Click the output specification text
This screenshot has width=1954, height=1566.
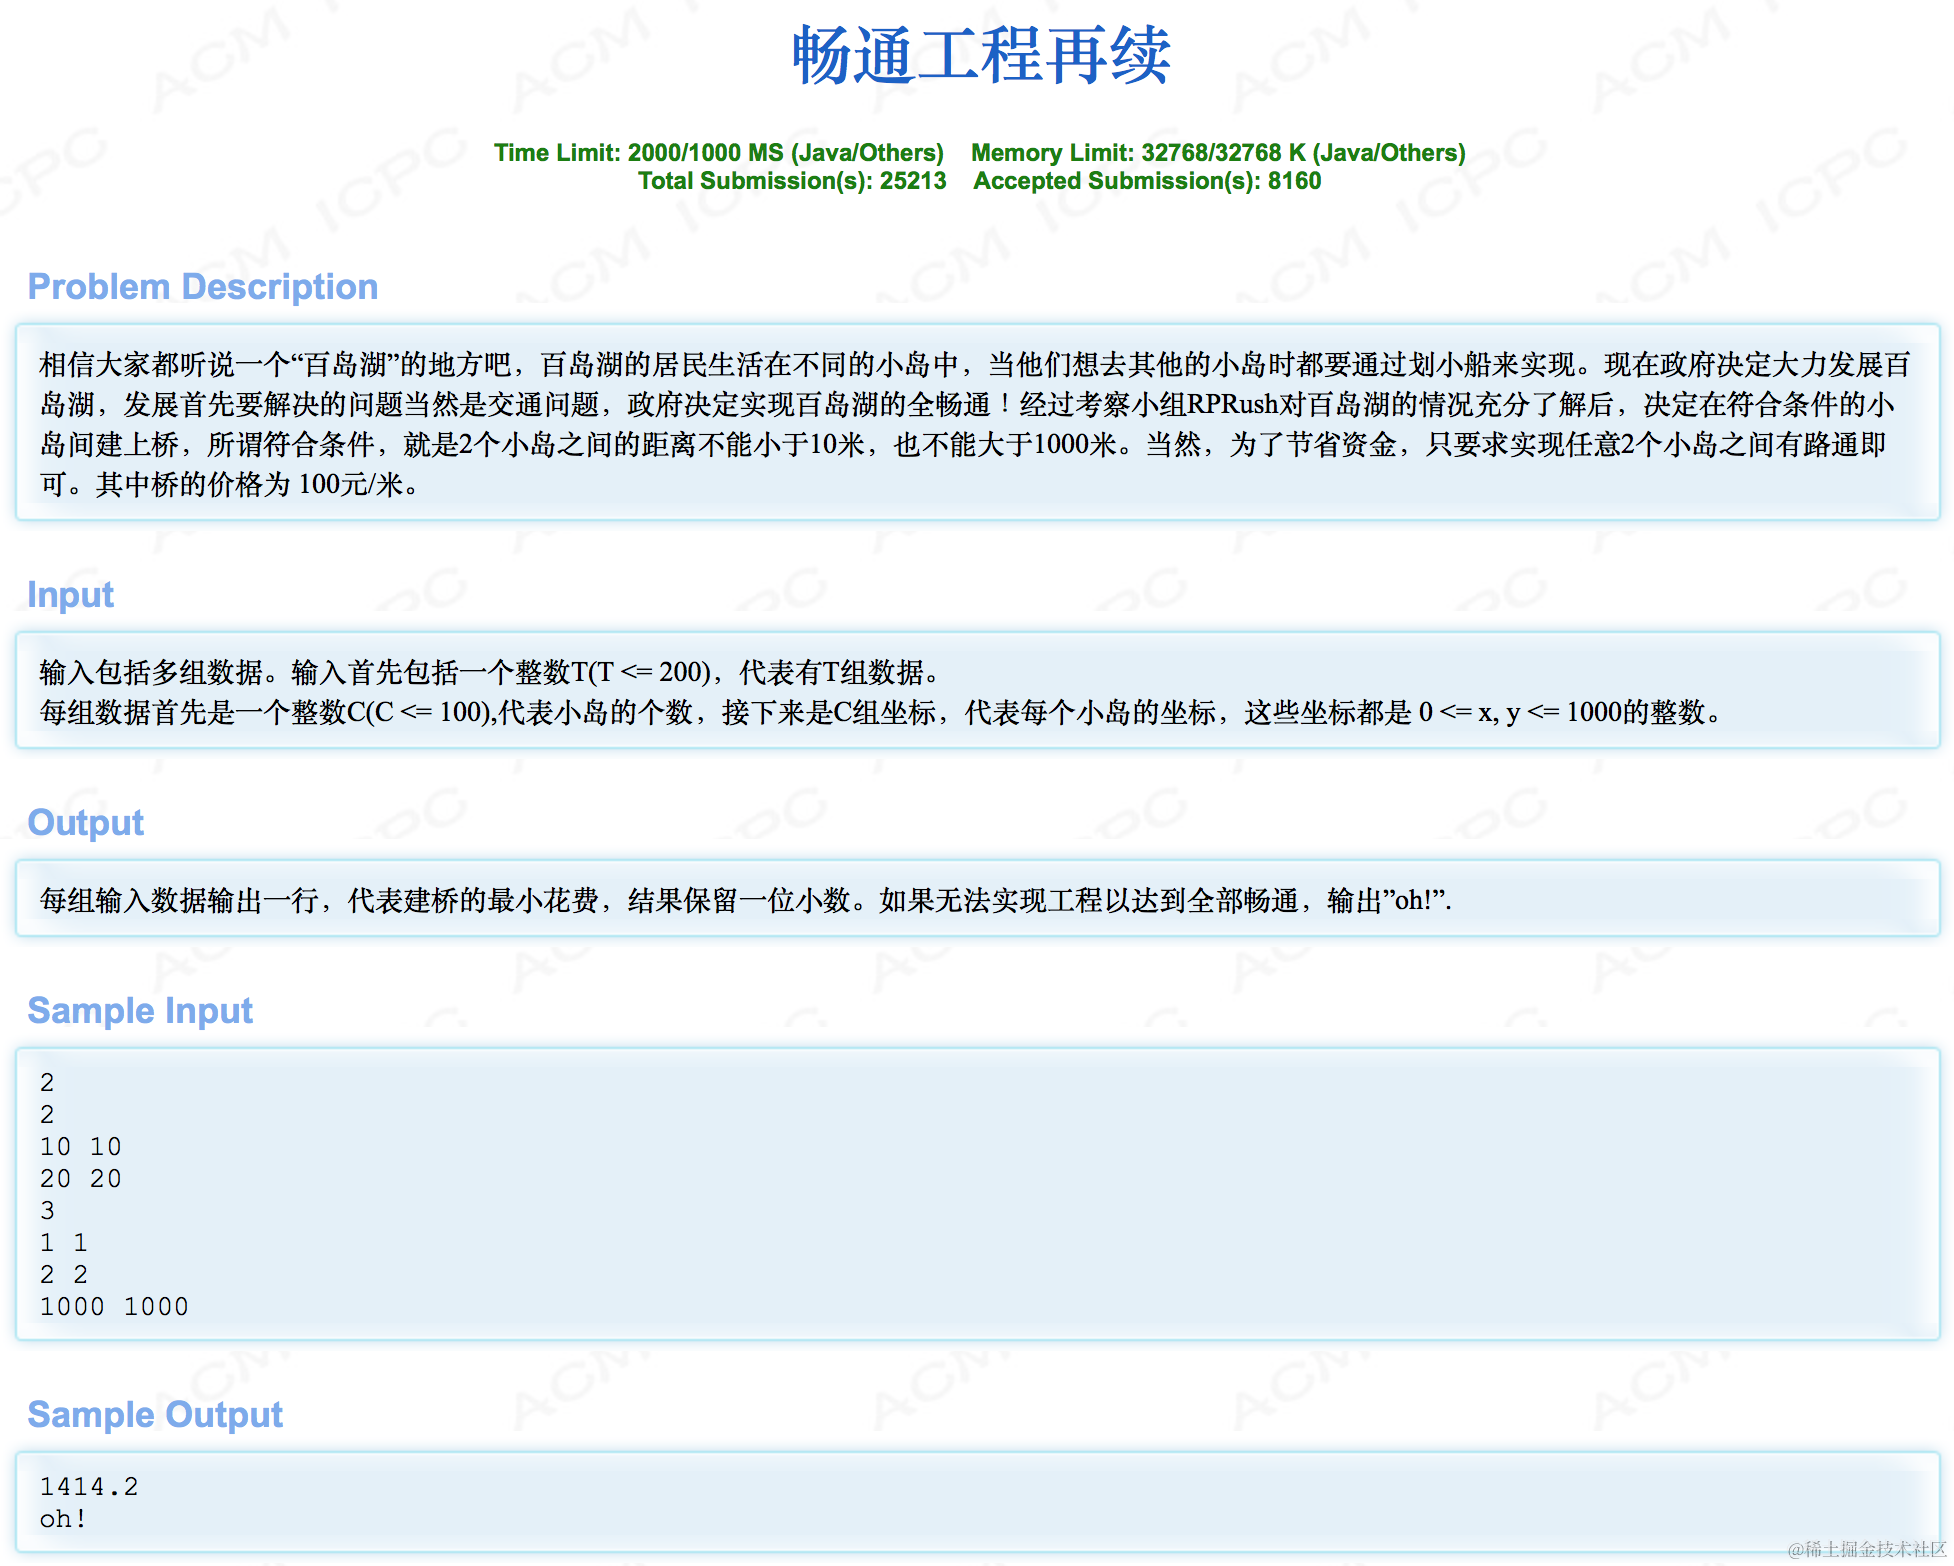coord(744,900)
